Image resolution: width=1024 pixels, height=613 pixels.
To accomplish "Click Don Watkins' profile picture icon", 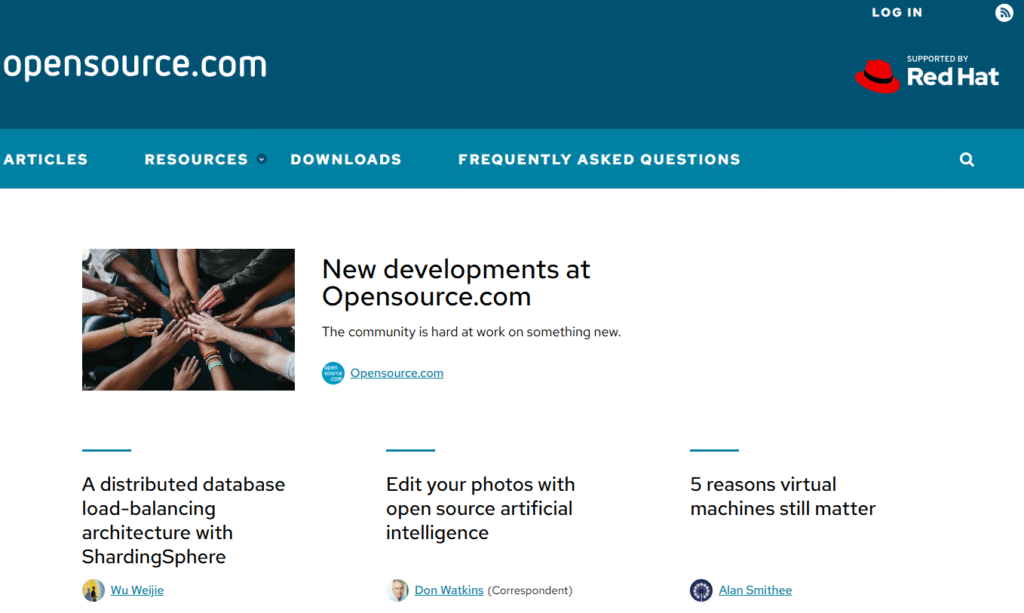I will click(x=398, y=590).
